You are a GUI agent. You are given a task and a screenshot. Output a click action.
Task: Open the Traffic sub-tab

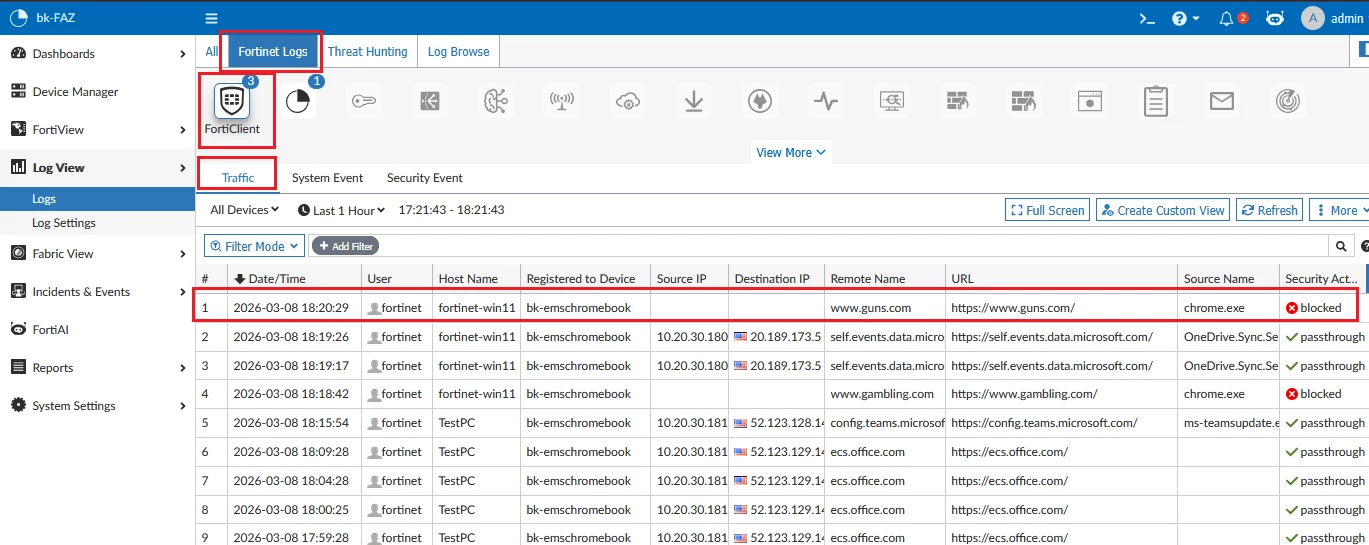(x=238, y=177)
